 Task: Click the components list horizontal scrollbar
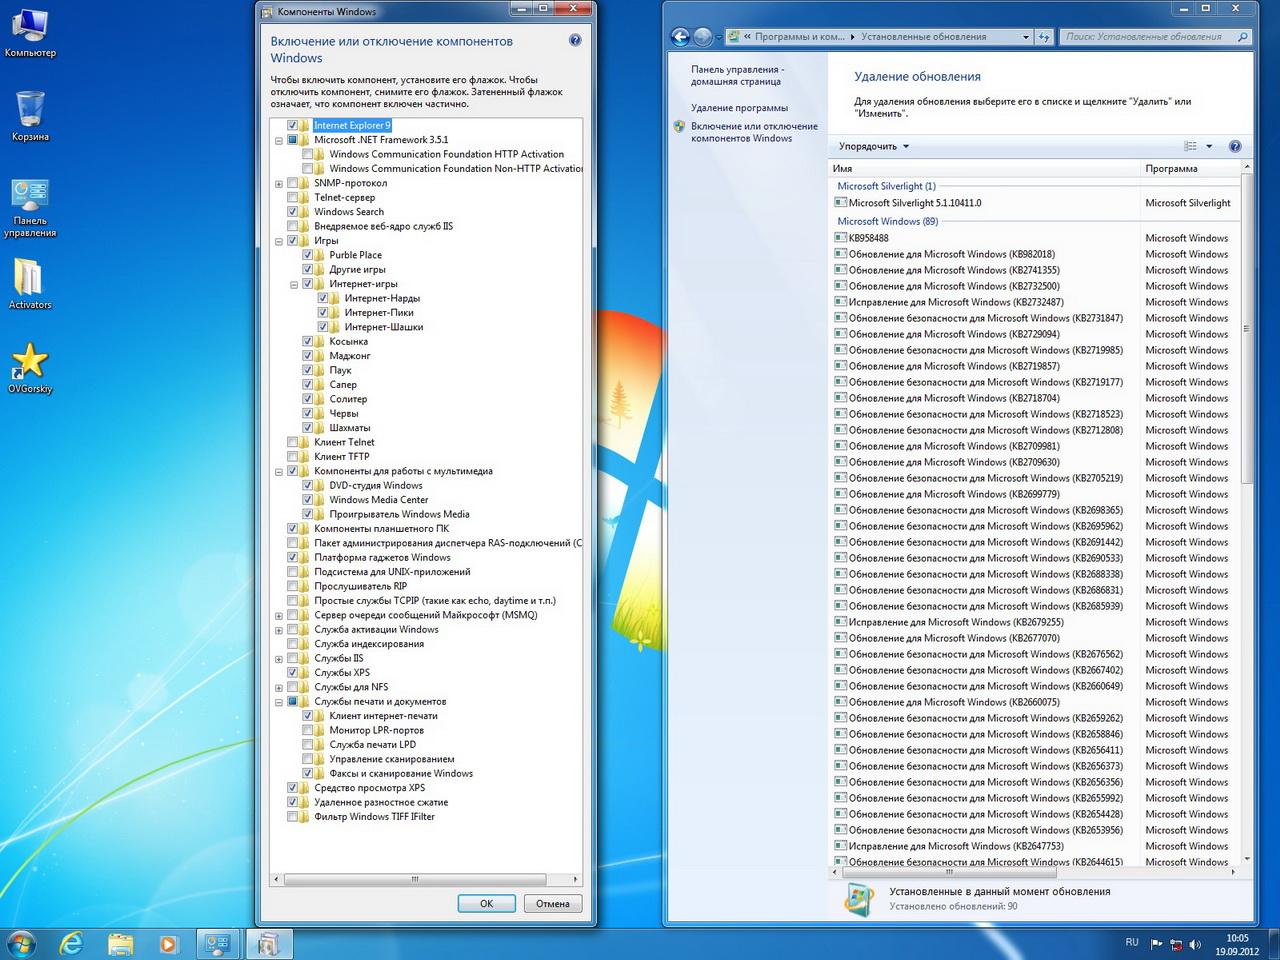coord(414,880)
